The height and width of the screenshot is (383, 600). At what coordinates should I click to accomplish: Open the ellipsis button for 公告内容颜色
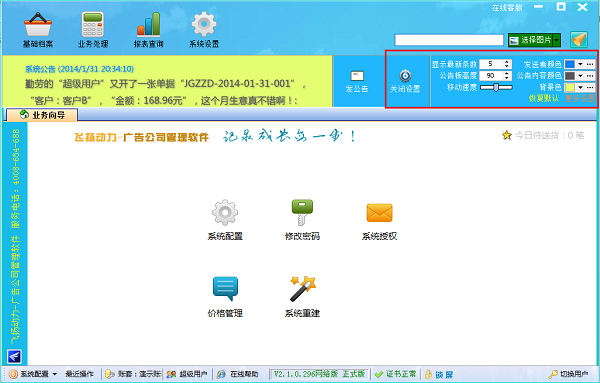pyautogui.click(x=590, y=76)
